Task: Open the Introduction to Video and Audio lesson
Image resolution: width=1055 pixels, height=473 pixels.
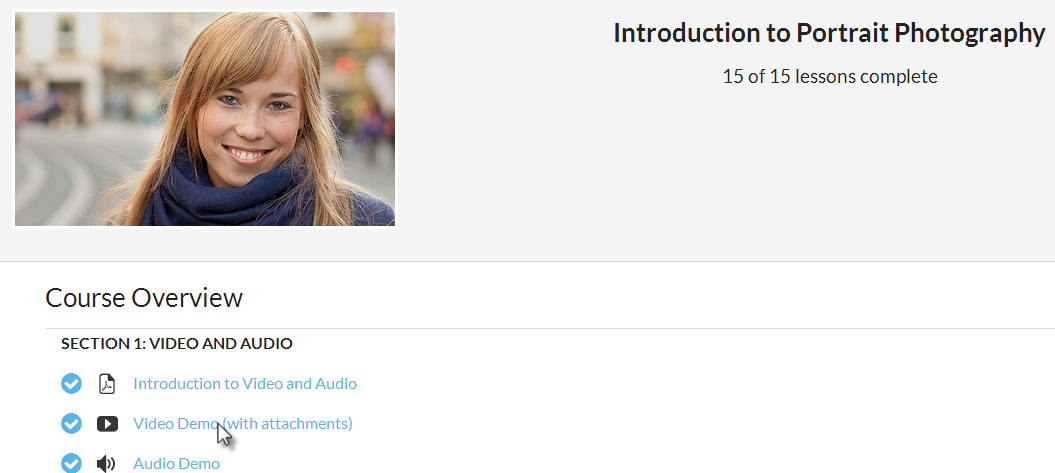Action: tap(244, 384)
